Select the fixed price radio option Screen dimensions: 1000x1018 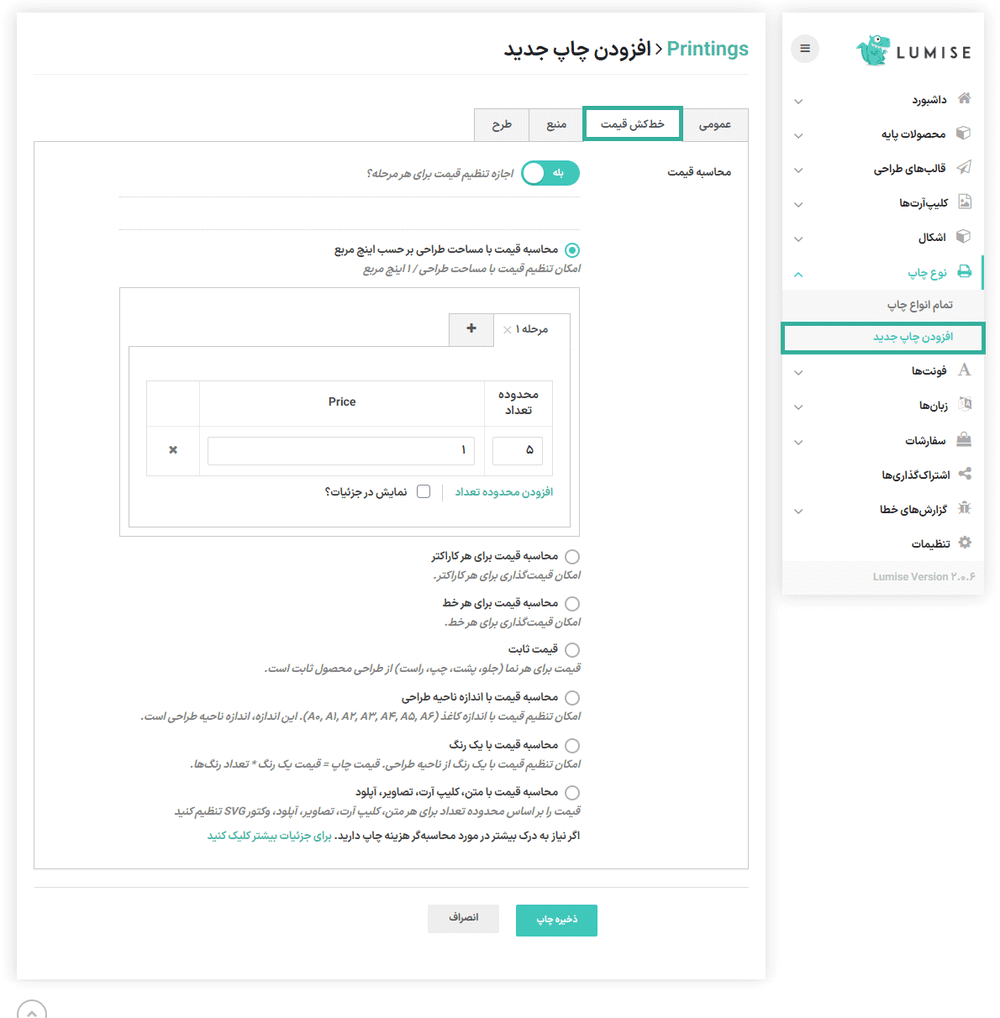coord(572,650)
